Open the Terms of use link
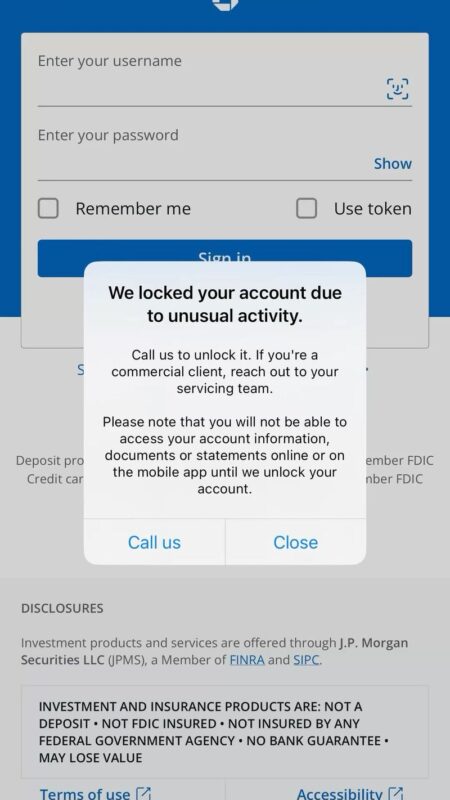 [85, 793]
